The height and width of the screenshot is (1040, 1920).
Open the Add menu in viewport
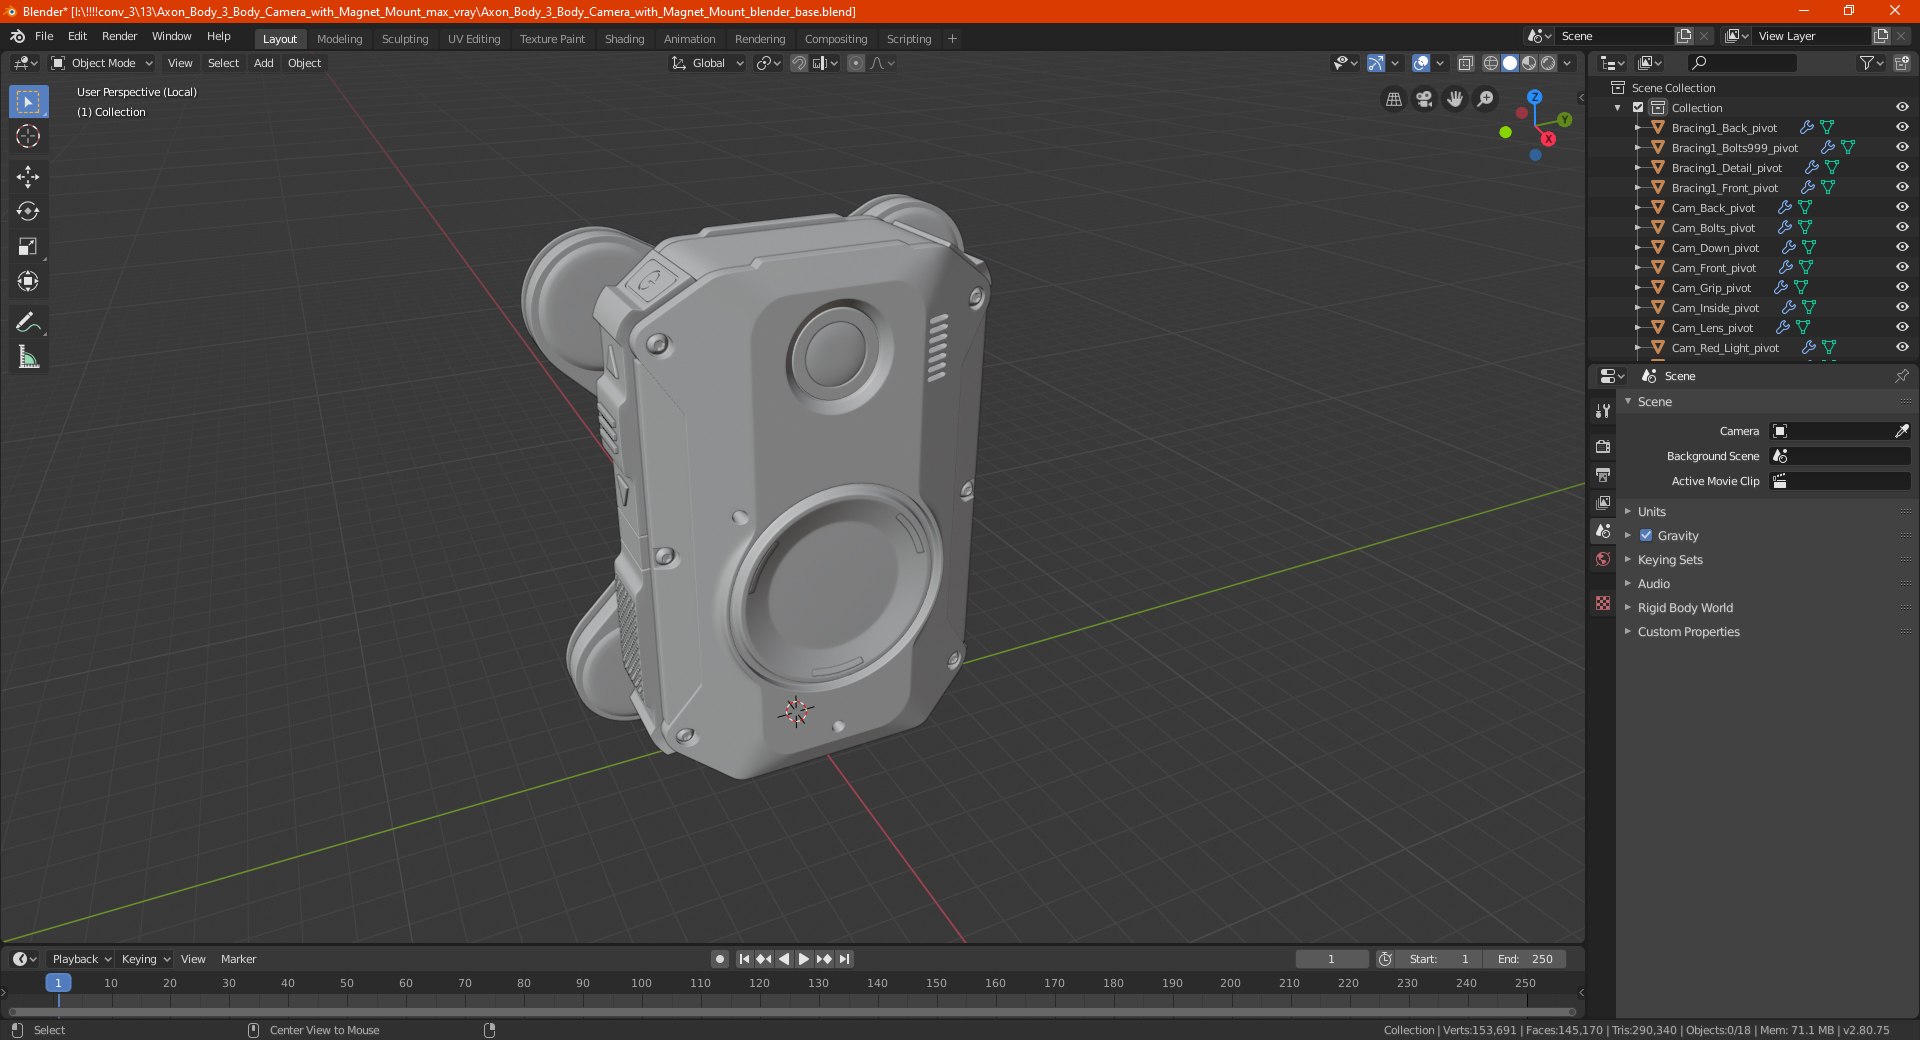tap(263, 63)
